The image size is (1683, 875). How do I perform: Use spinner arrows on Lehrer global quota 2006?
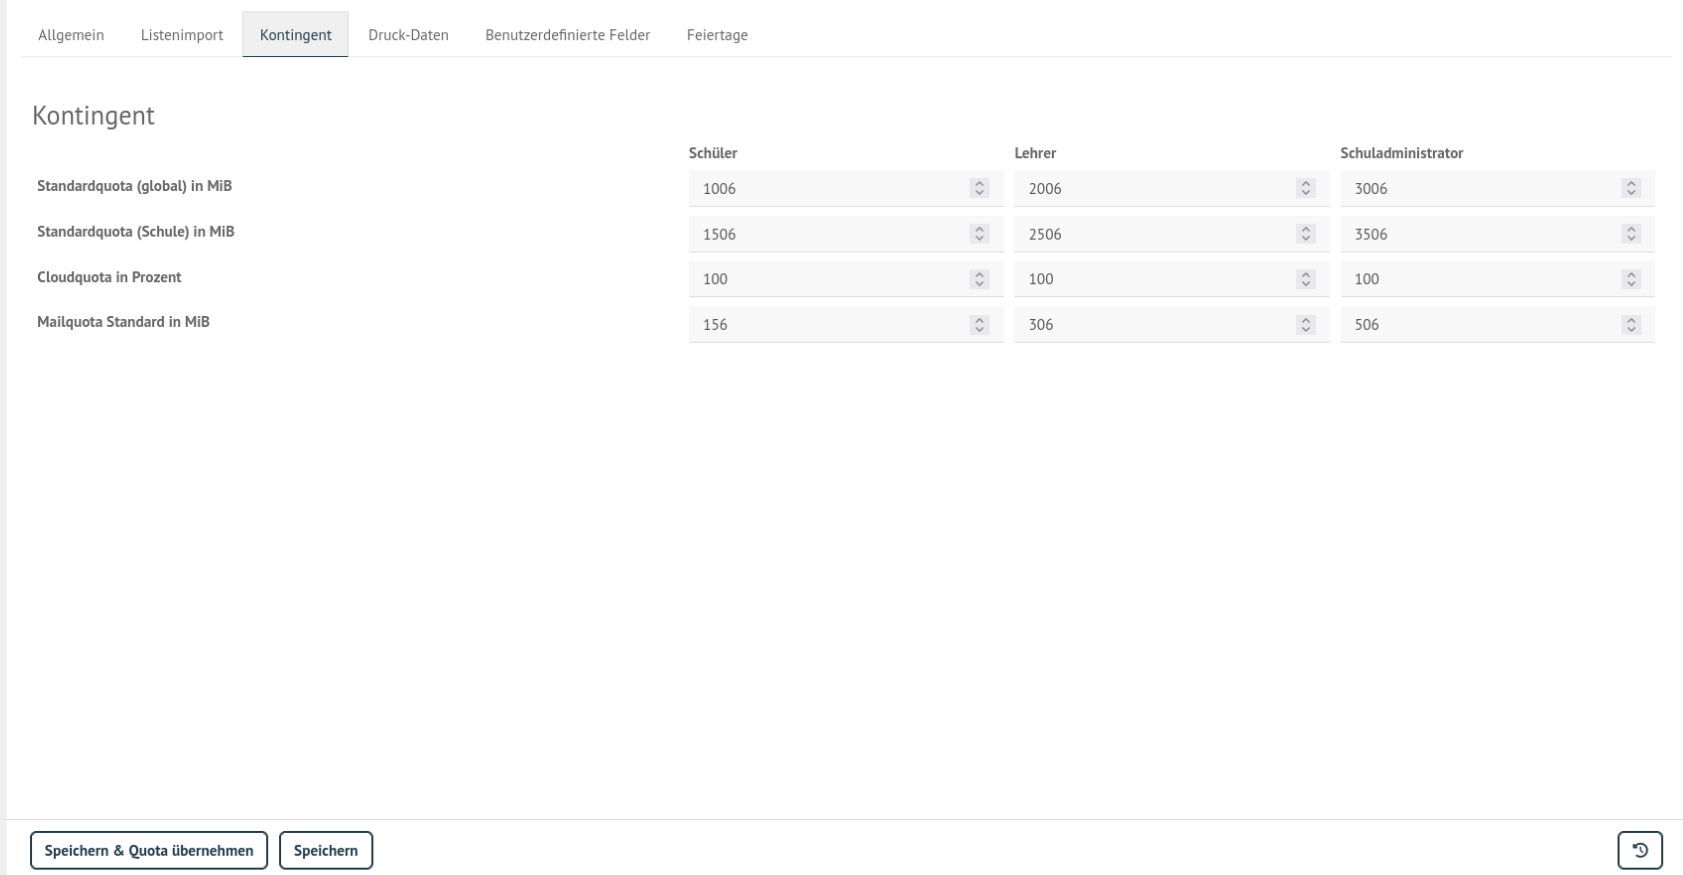click(x=1305, y=188)
